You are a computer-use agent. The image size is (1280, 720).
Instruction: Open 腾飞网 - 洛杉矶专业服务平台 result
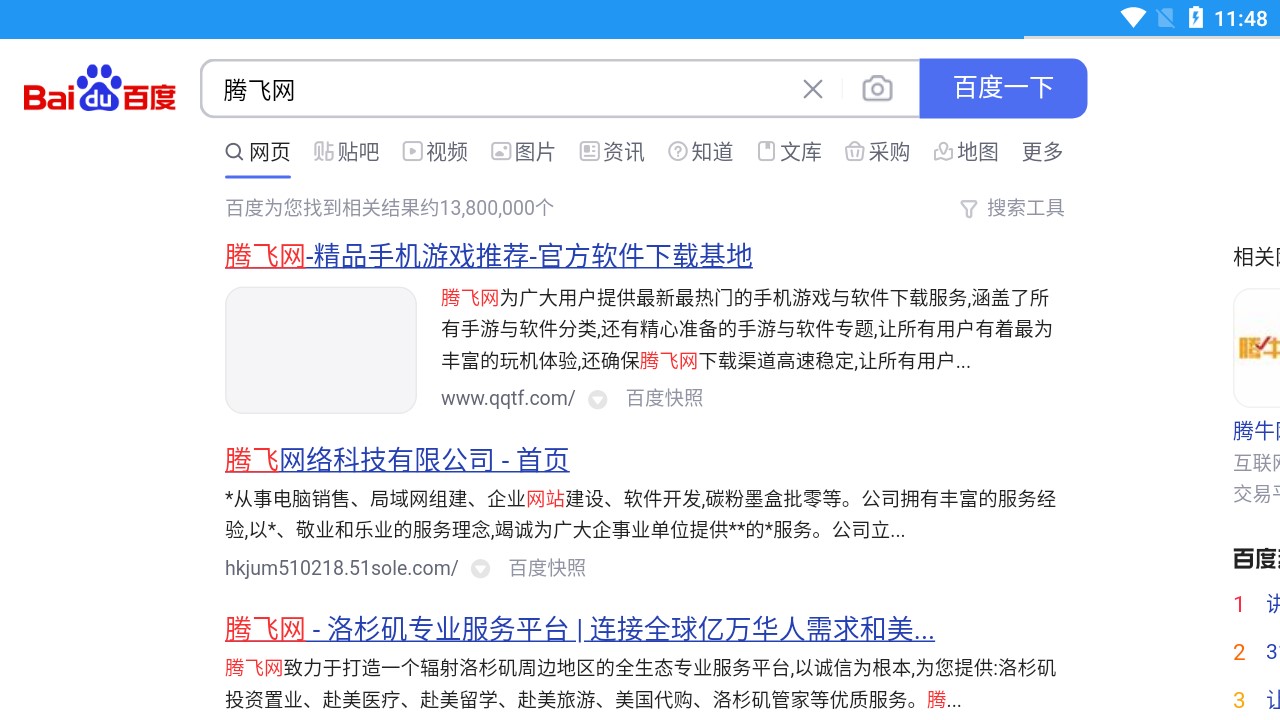(x=580, y=630)
